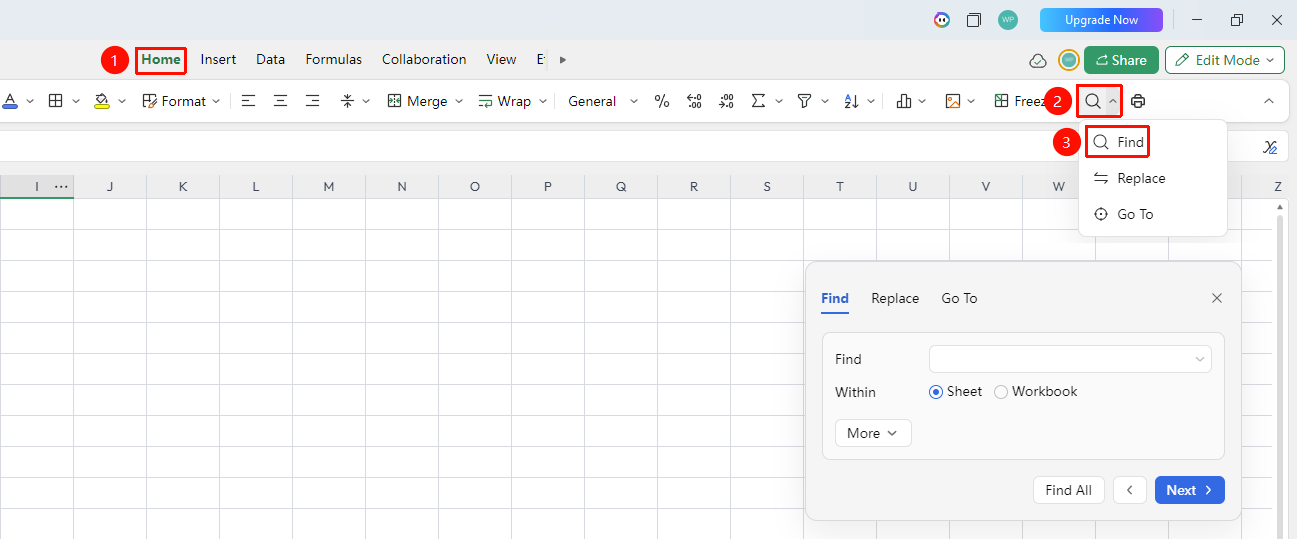Viewport: 1297px width, 539px height.
Task: Expand the borders dropdown arrow
Action: click(x=76, y=101)
